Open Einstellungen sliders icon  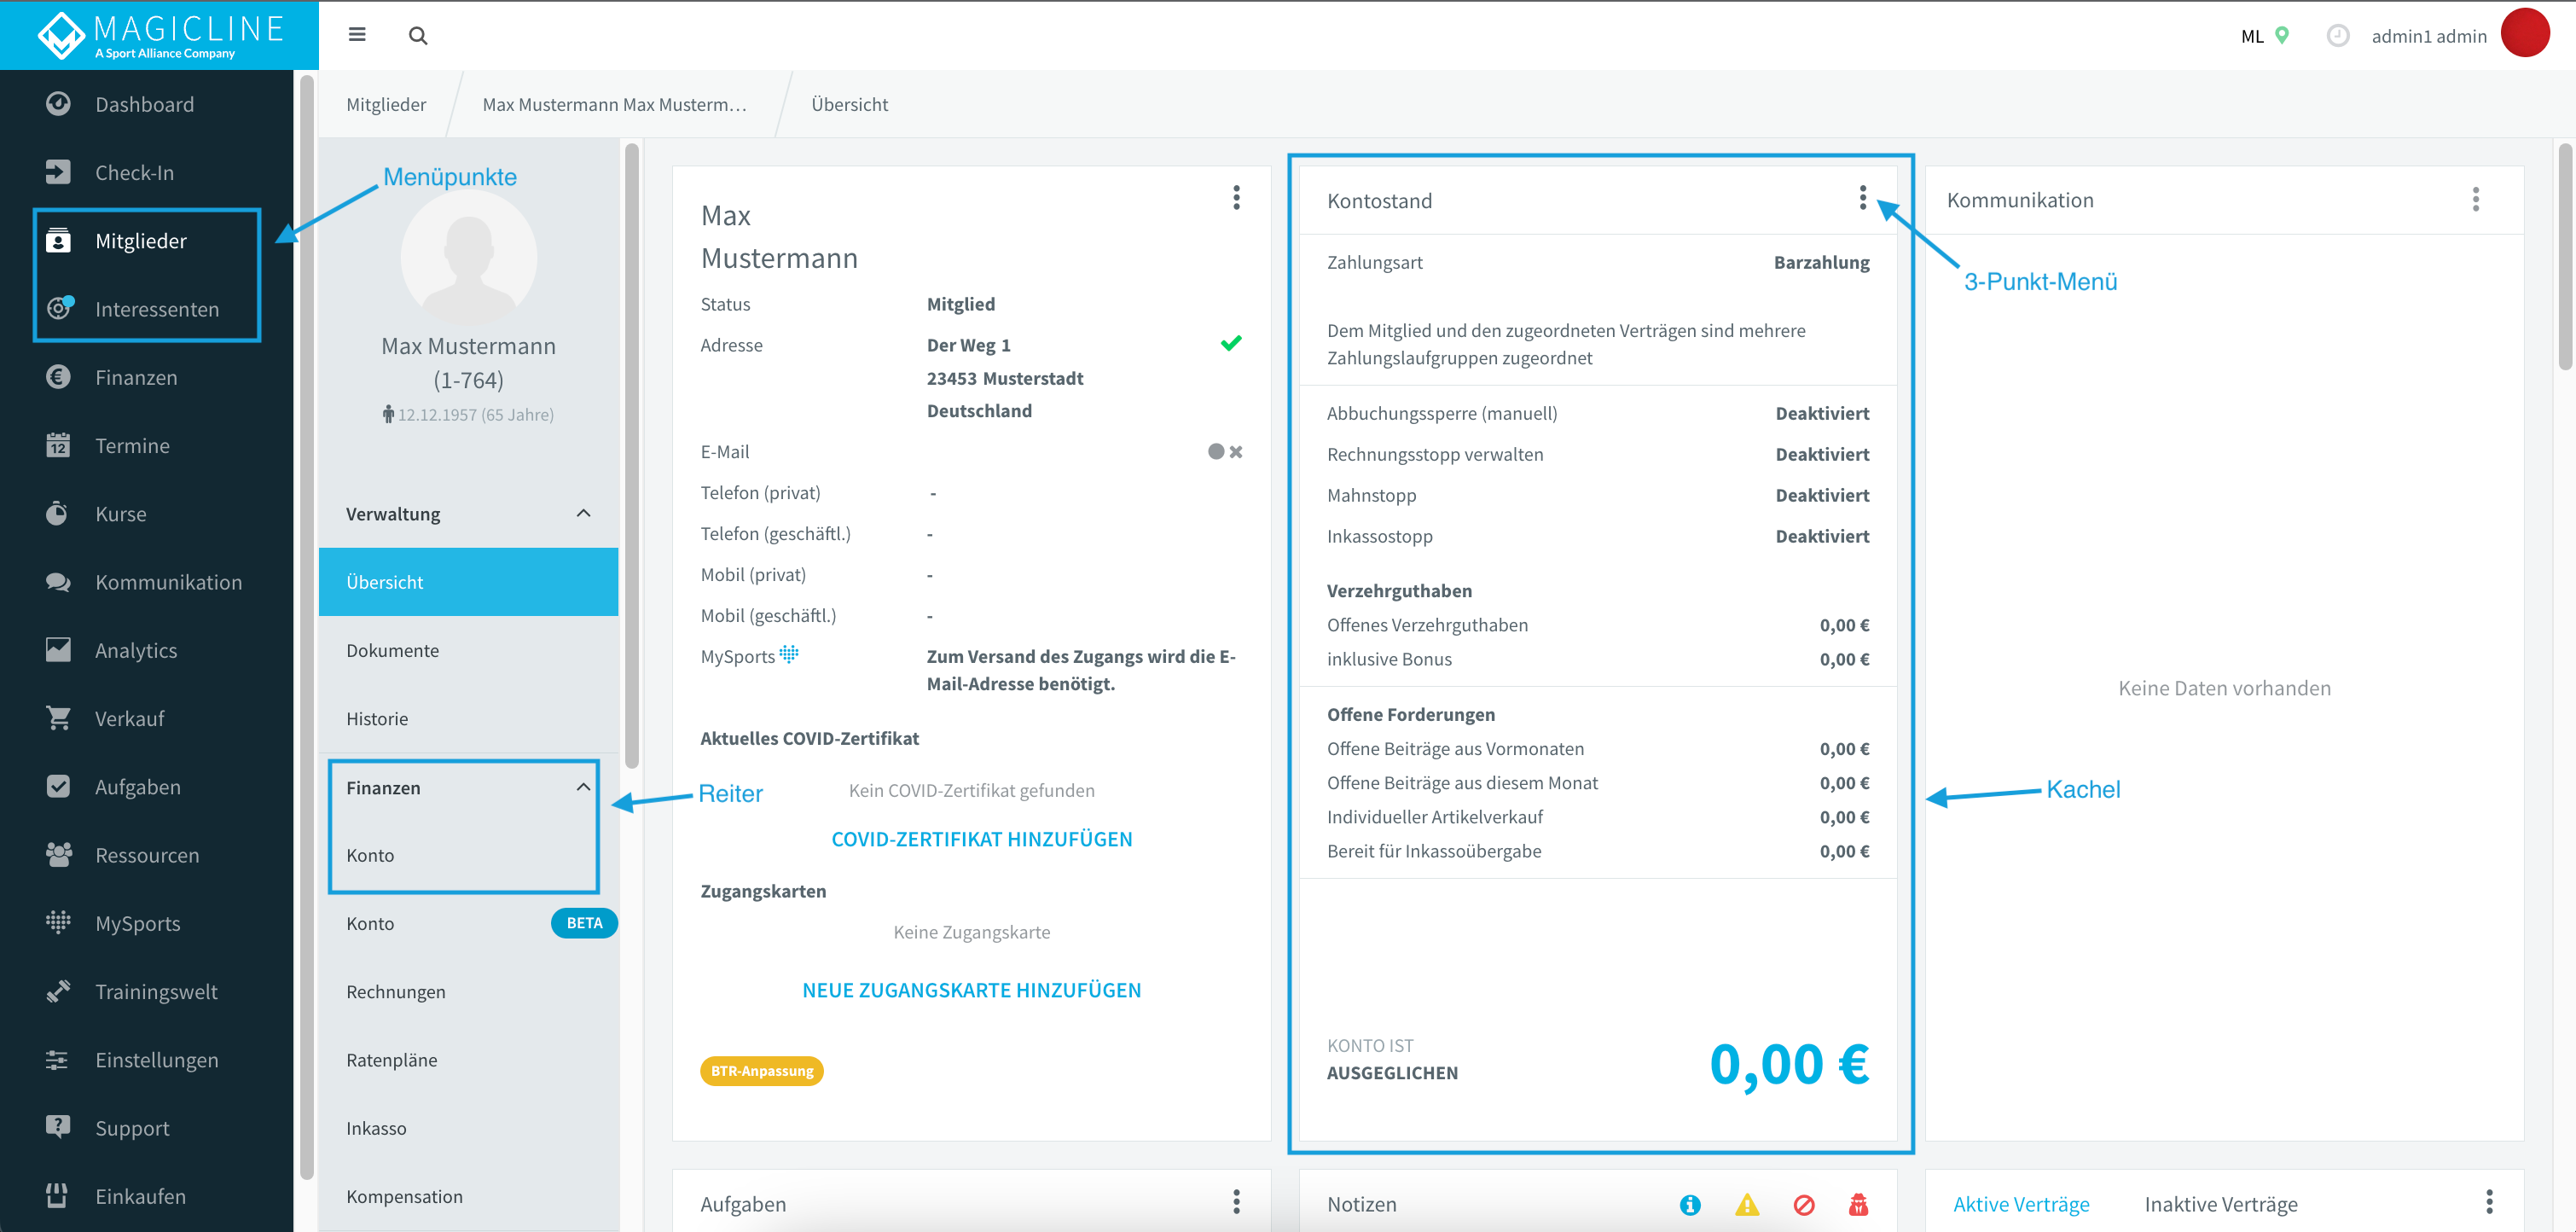pos(58,1059)
